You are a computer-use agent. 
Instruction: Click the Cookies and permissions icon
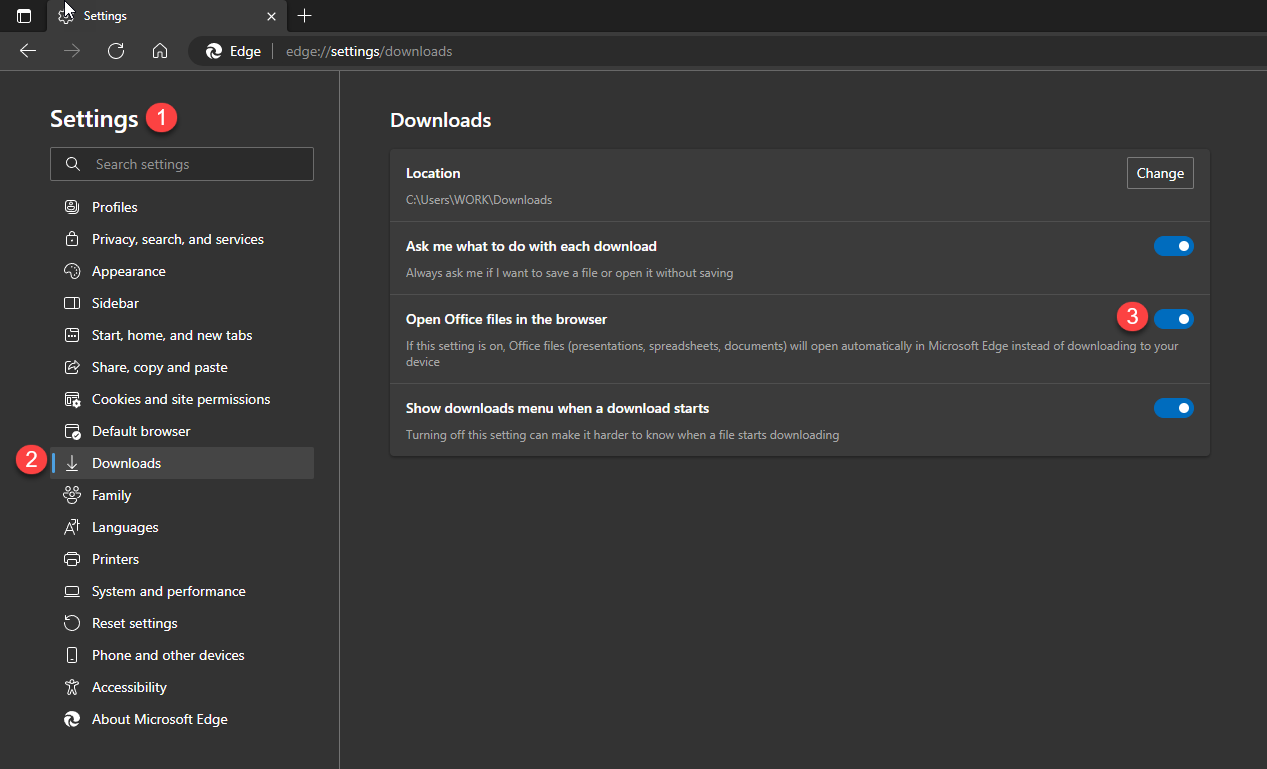72,399
